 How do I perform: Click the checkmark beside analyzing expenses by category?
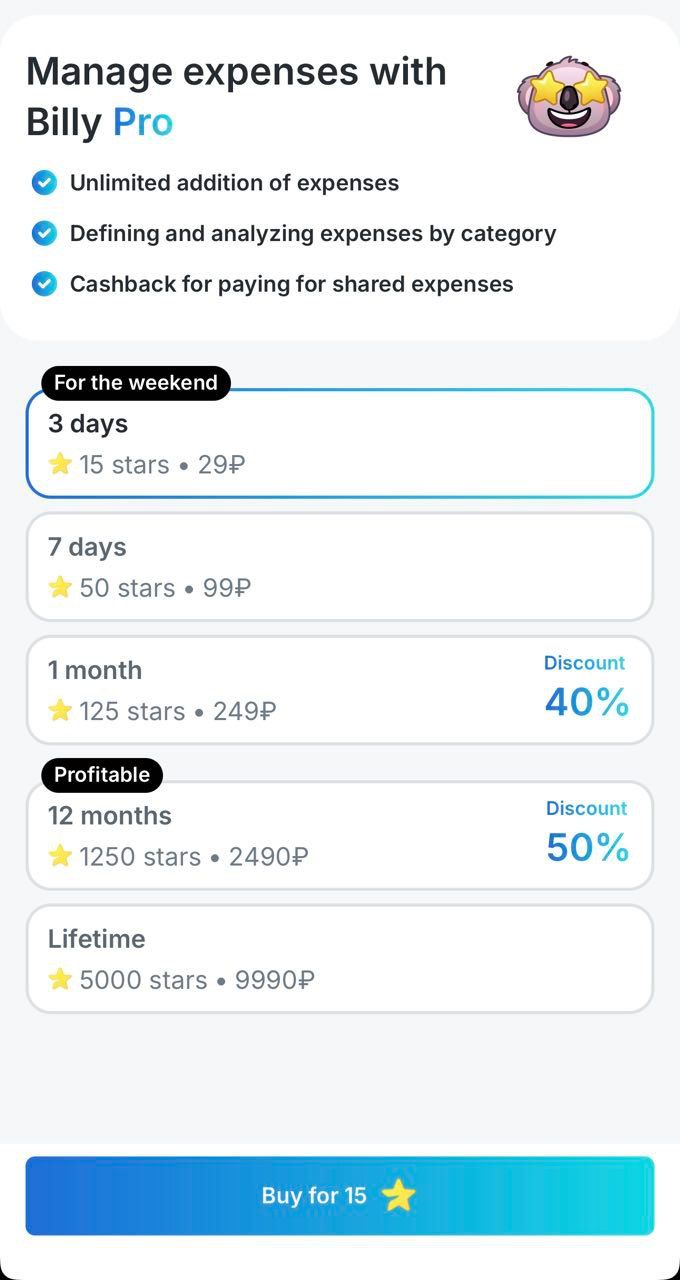tap(44, 233)
